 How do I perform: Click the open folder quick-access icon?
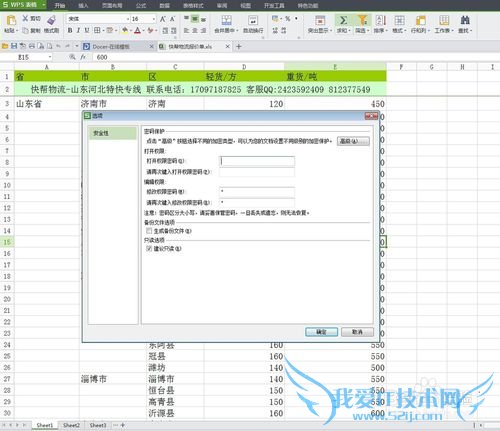coord(5,46)
